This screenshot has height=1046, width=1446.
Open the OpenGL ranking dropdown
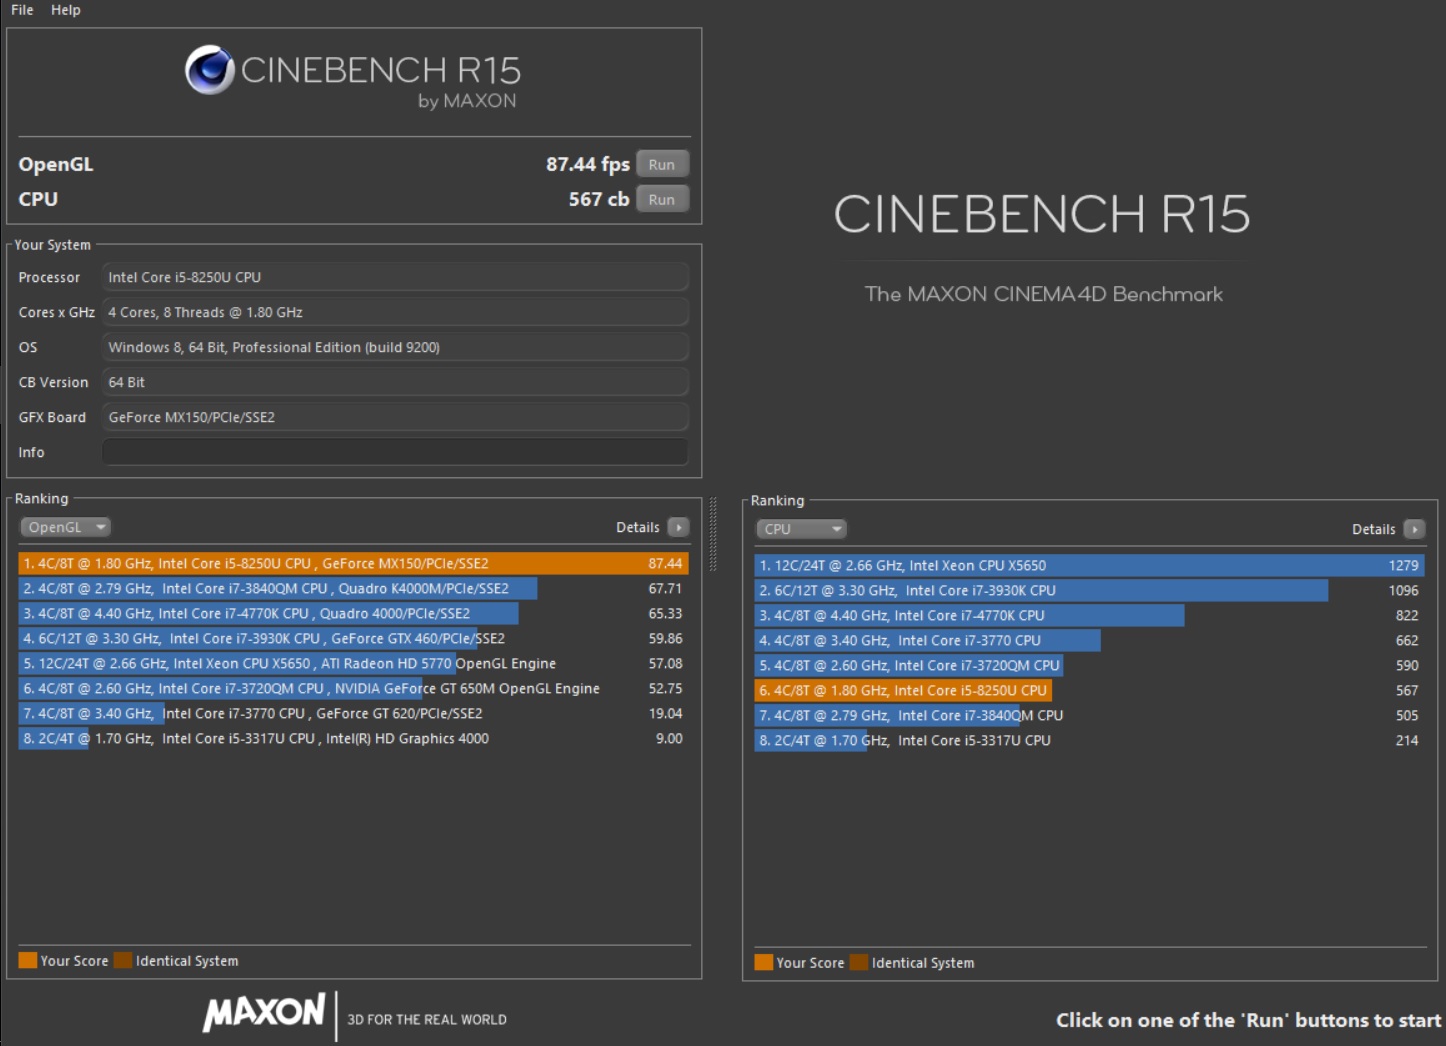[66, 527]
